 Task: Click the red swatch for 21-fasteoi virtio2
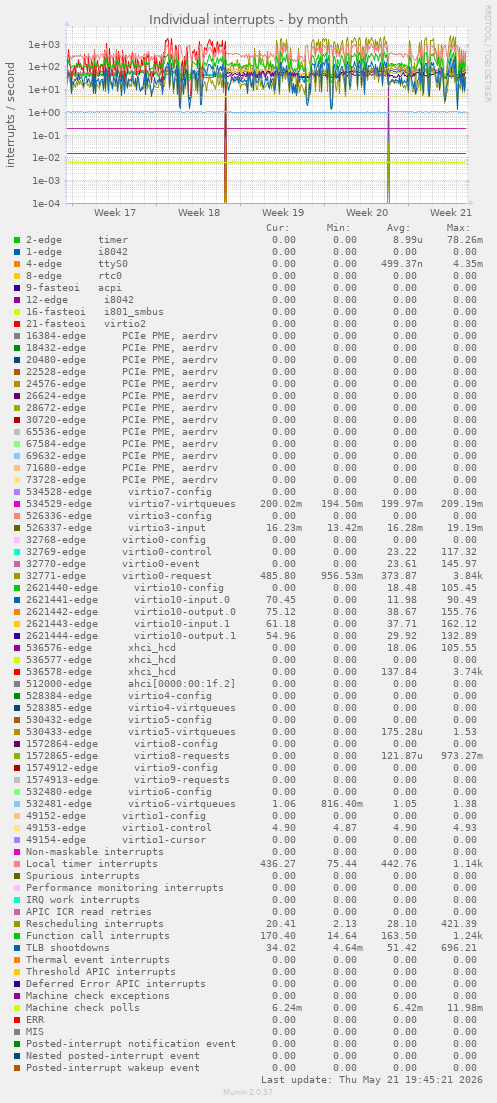17,324
